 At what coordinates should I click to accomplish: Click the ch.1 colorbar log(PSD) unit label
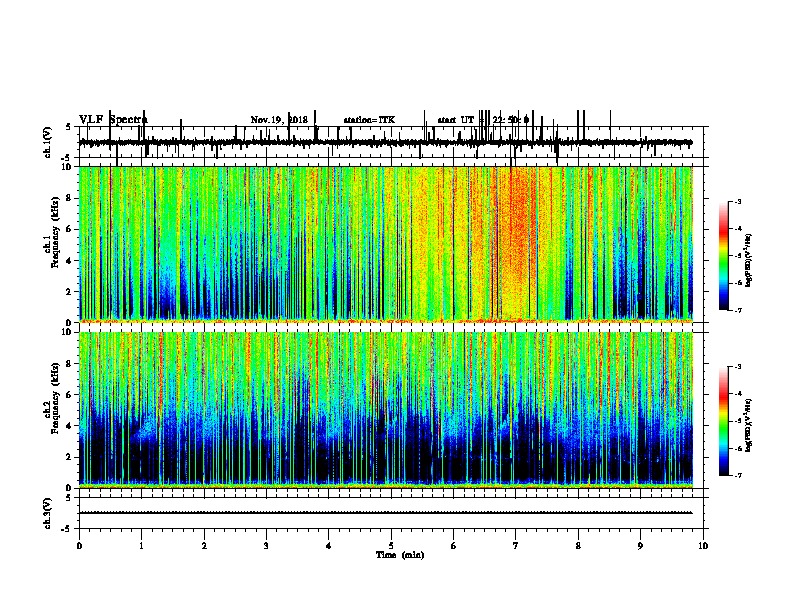748,260
